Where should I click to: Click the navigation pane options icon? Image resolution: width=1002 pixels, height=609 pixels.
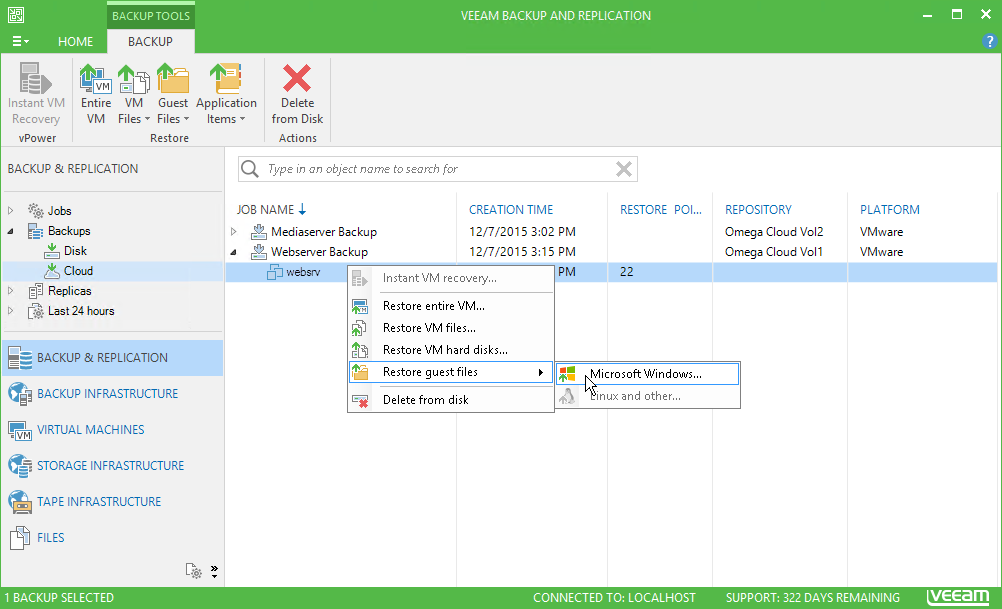(x=194, y=571)
